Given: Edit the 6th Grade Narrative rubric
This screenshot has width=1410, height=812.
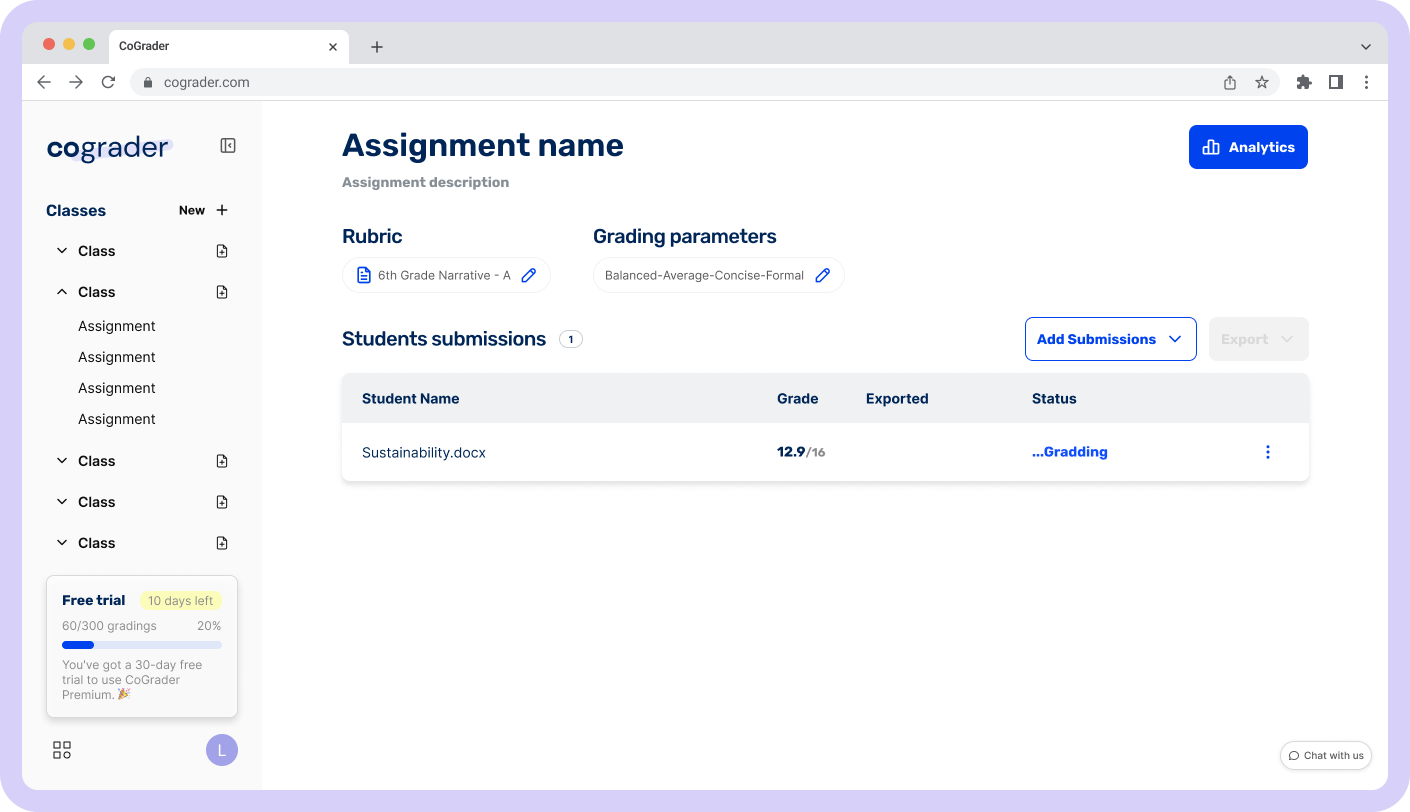Looking at the screenshot, I should (529, 275).
